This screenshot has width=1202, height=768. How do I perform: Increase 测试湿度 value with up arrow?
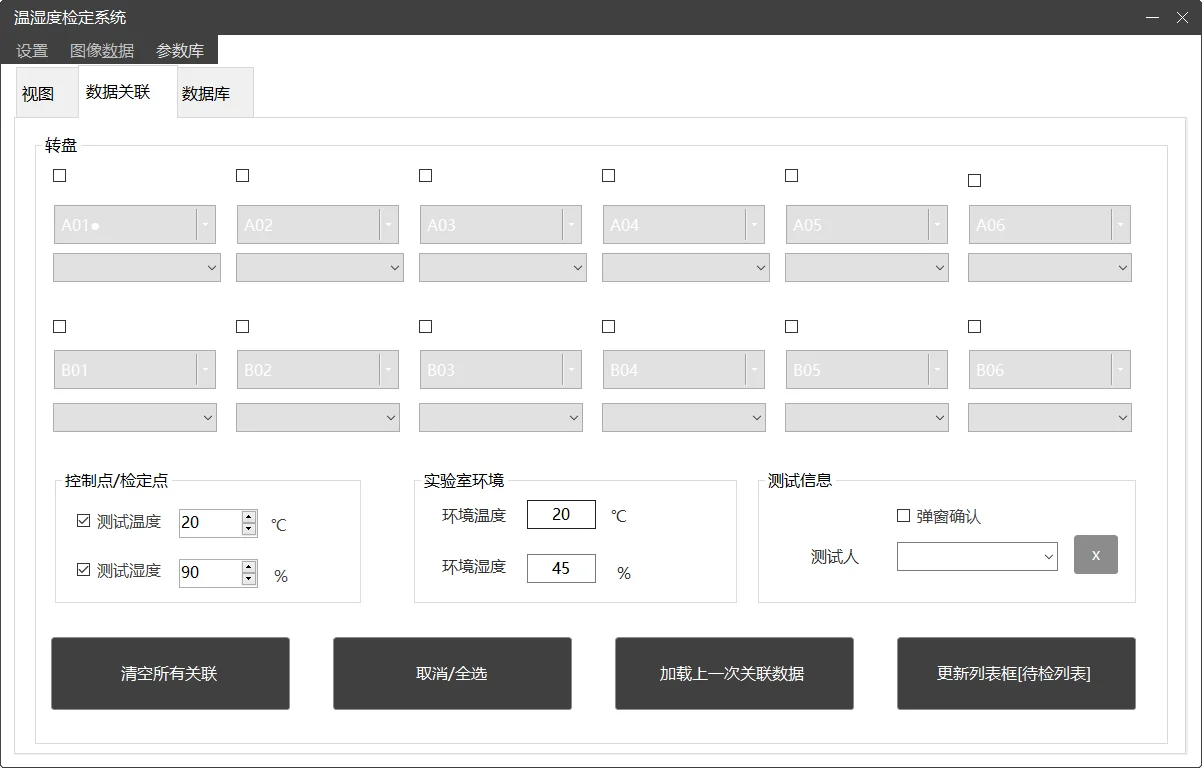tap(249, 567)
